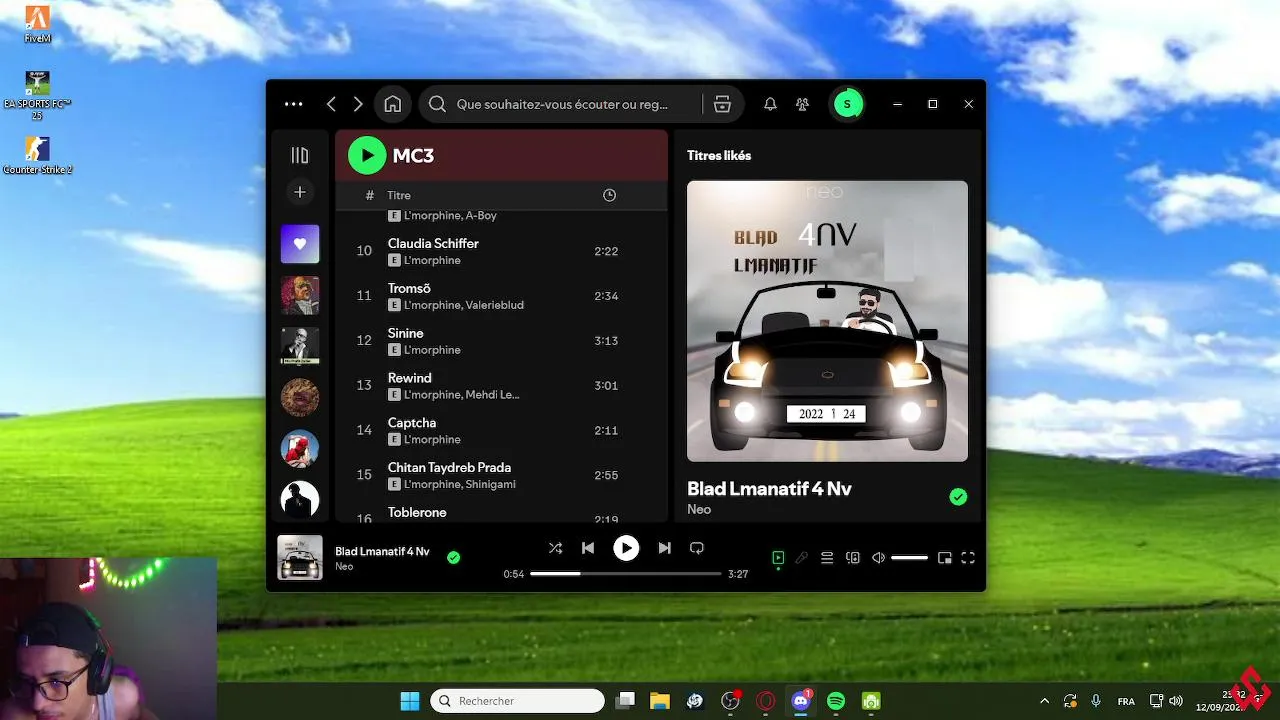Show hidden system tray icons

click(1045, 701)
